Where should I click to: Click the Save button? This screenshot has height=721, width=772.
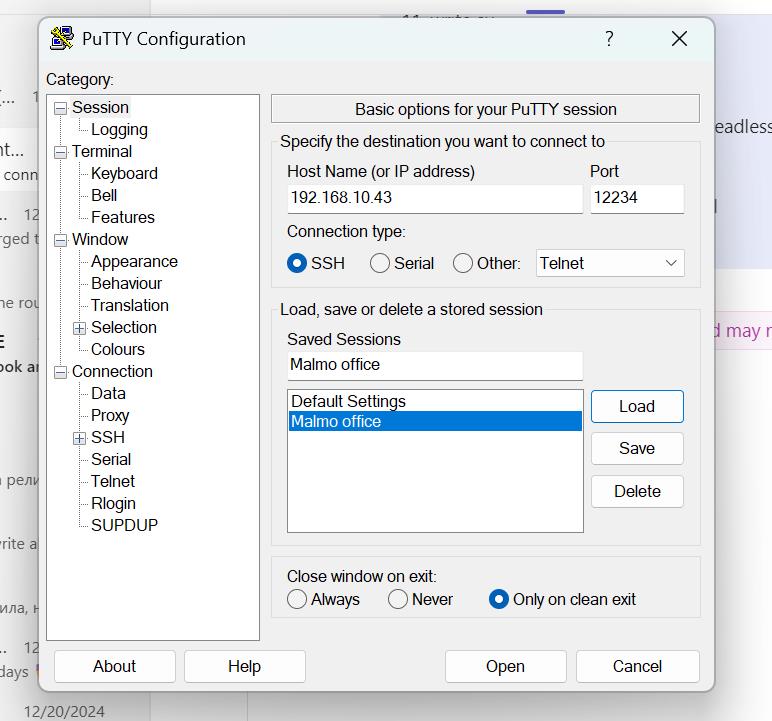(637, 449)
